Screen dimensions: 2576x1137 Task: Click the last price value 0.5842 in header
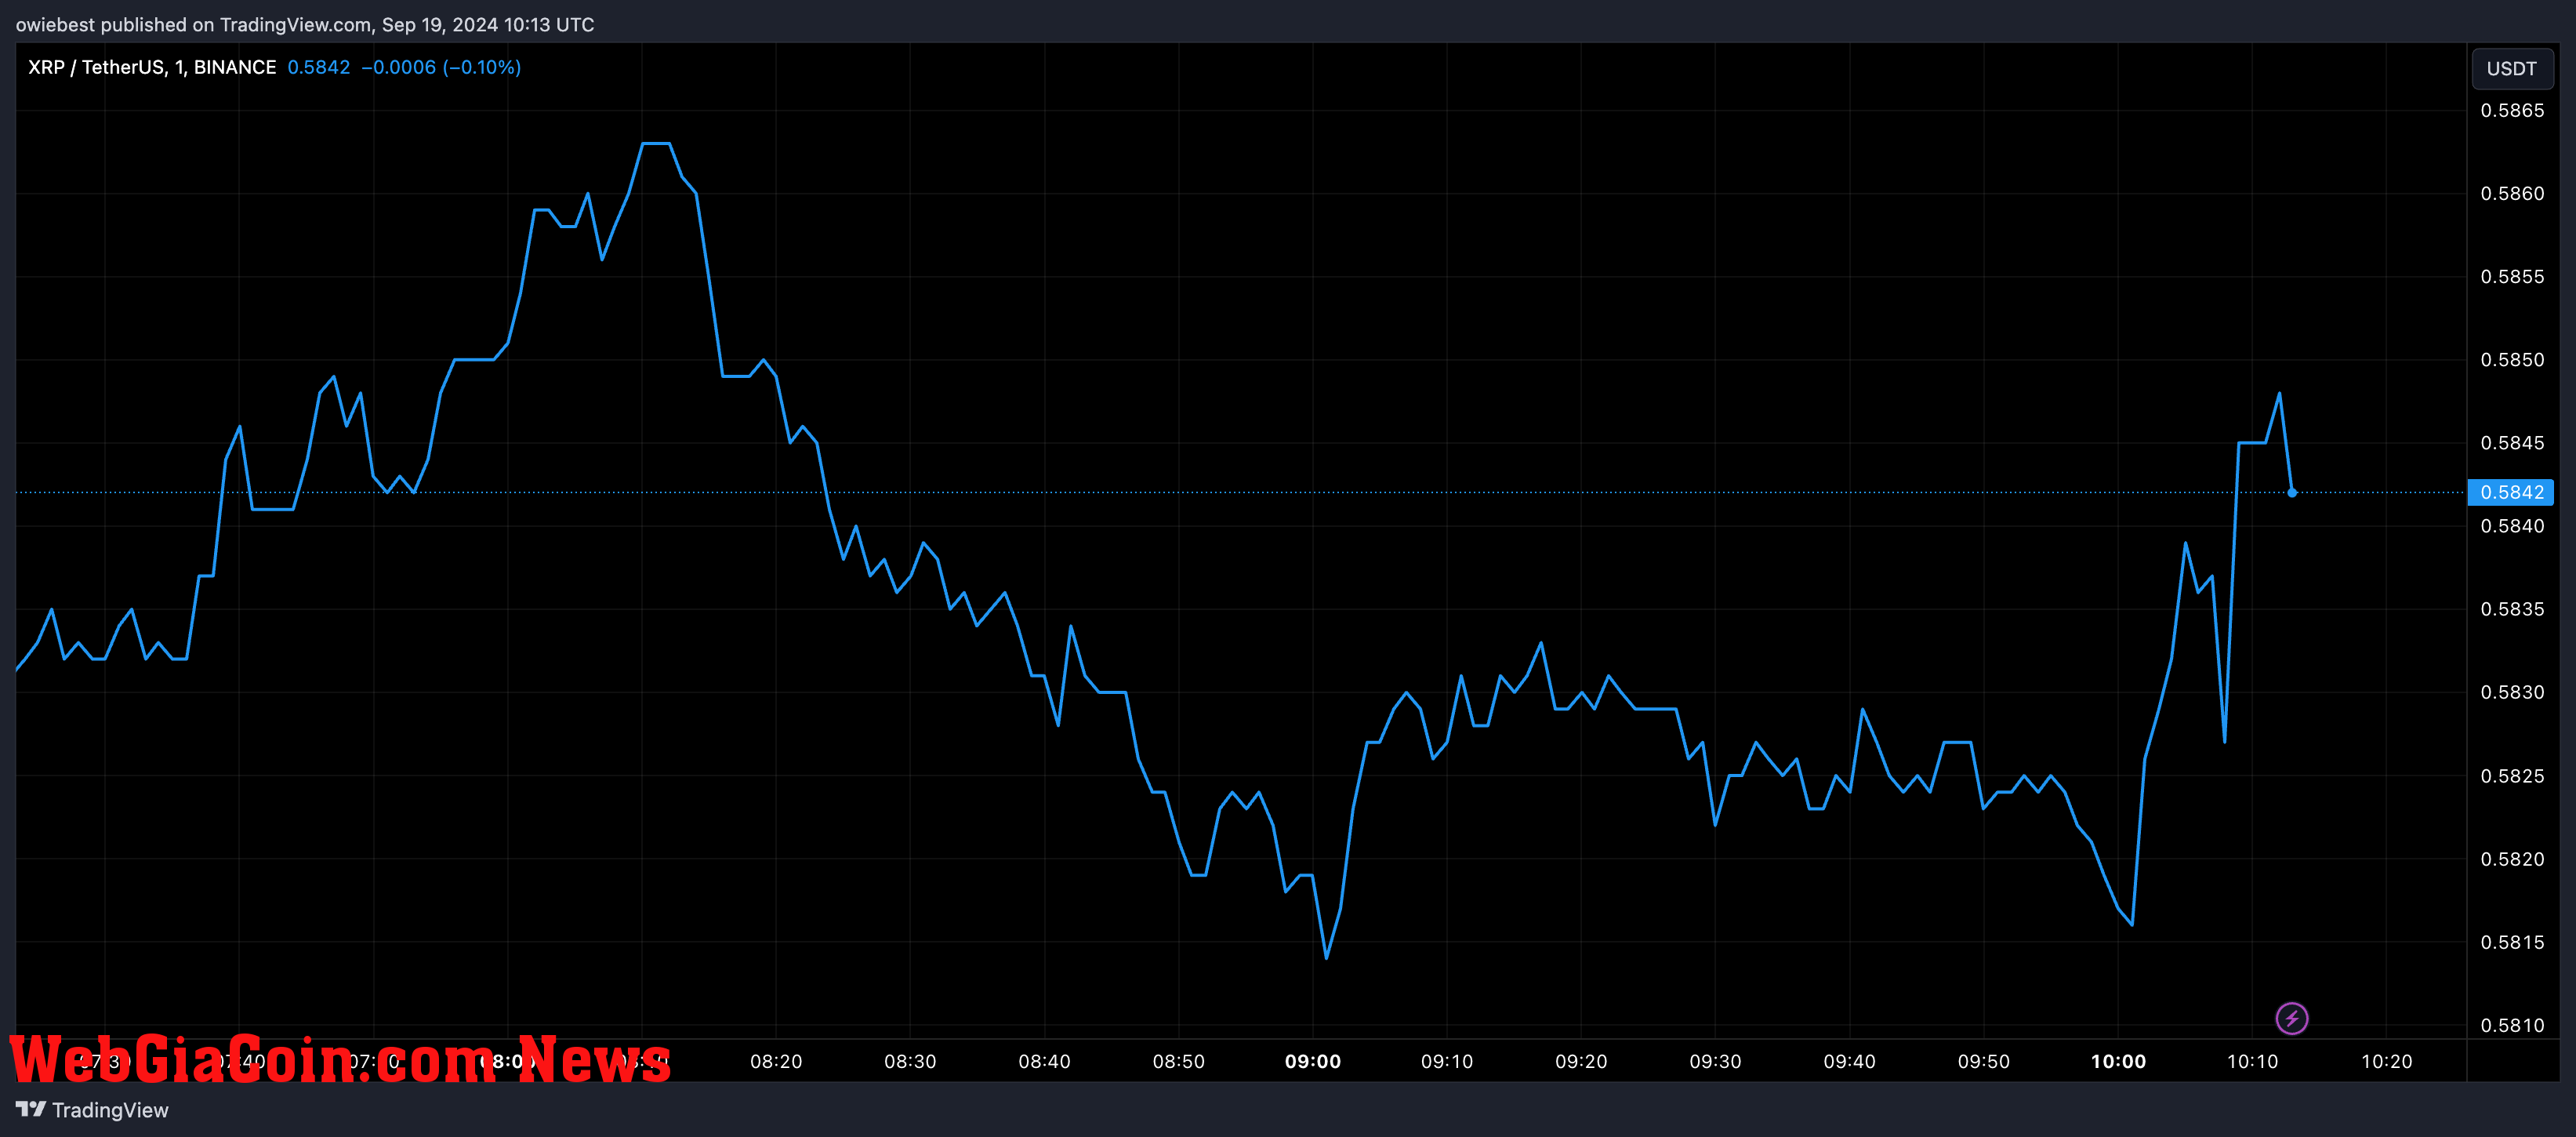pyautogui.click(x=319, y=67)
